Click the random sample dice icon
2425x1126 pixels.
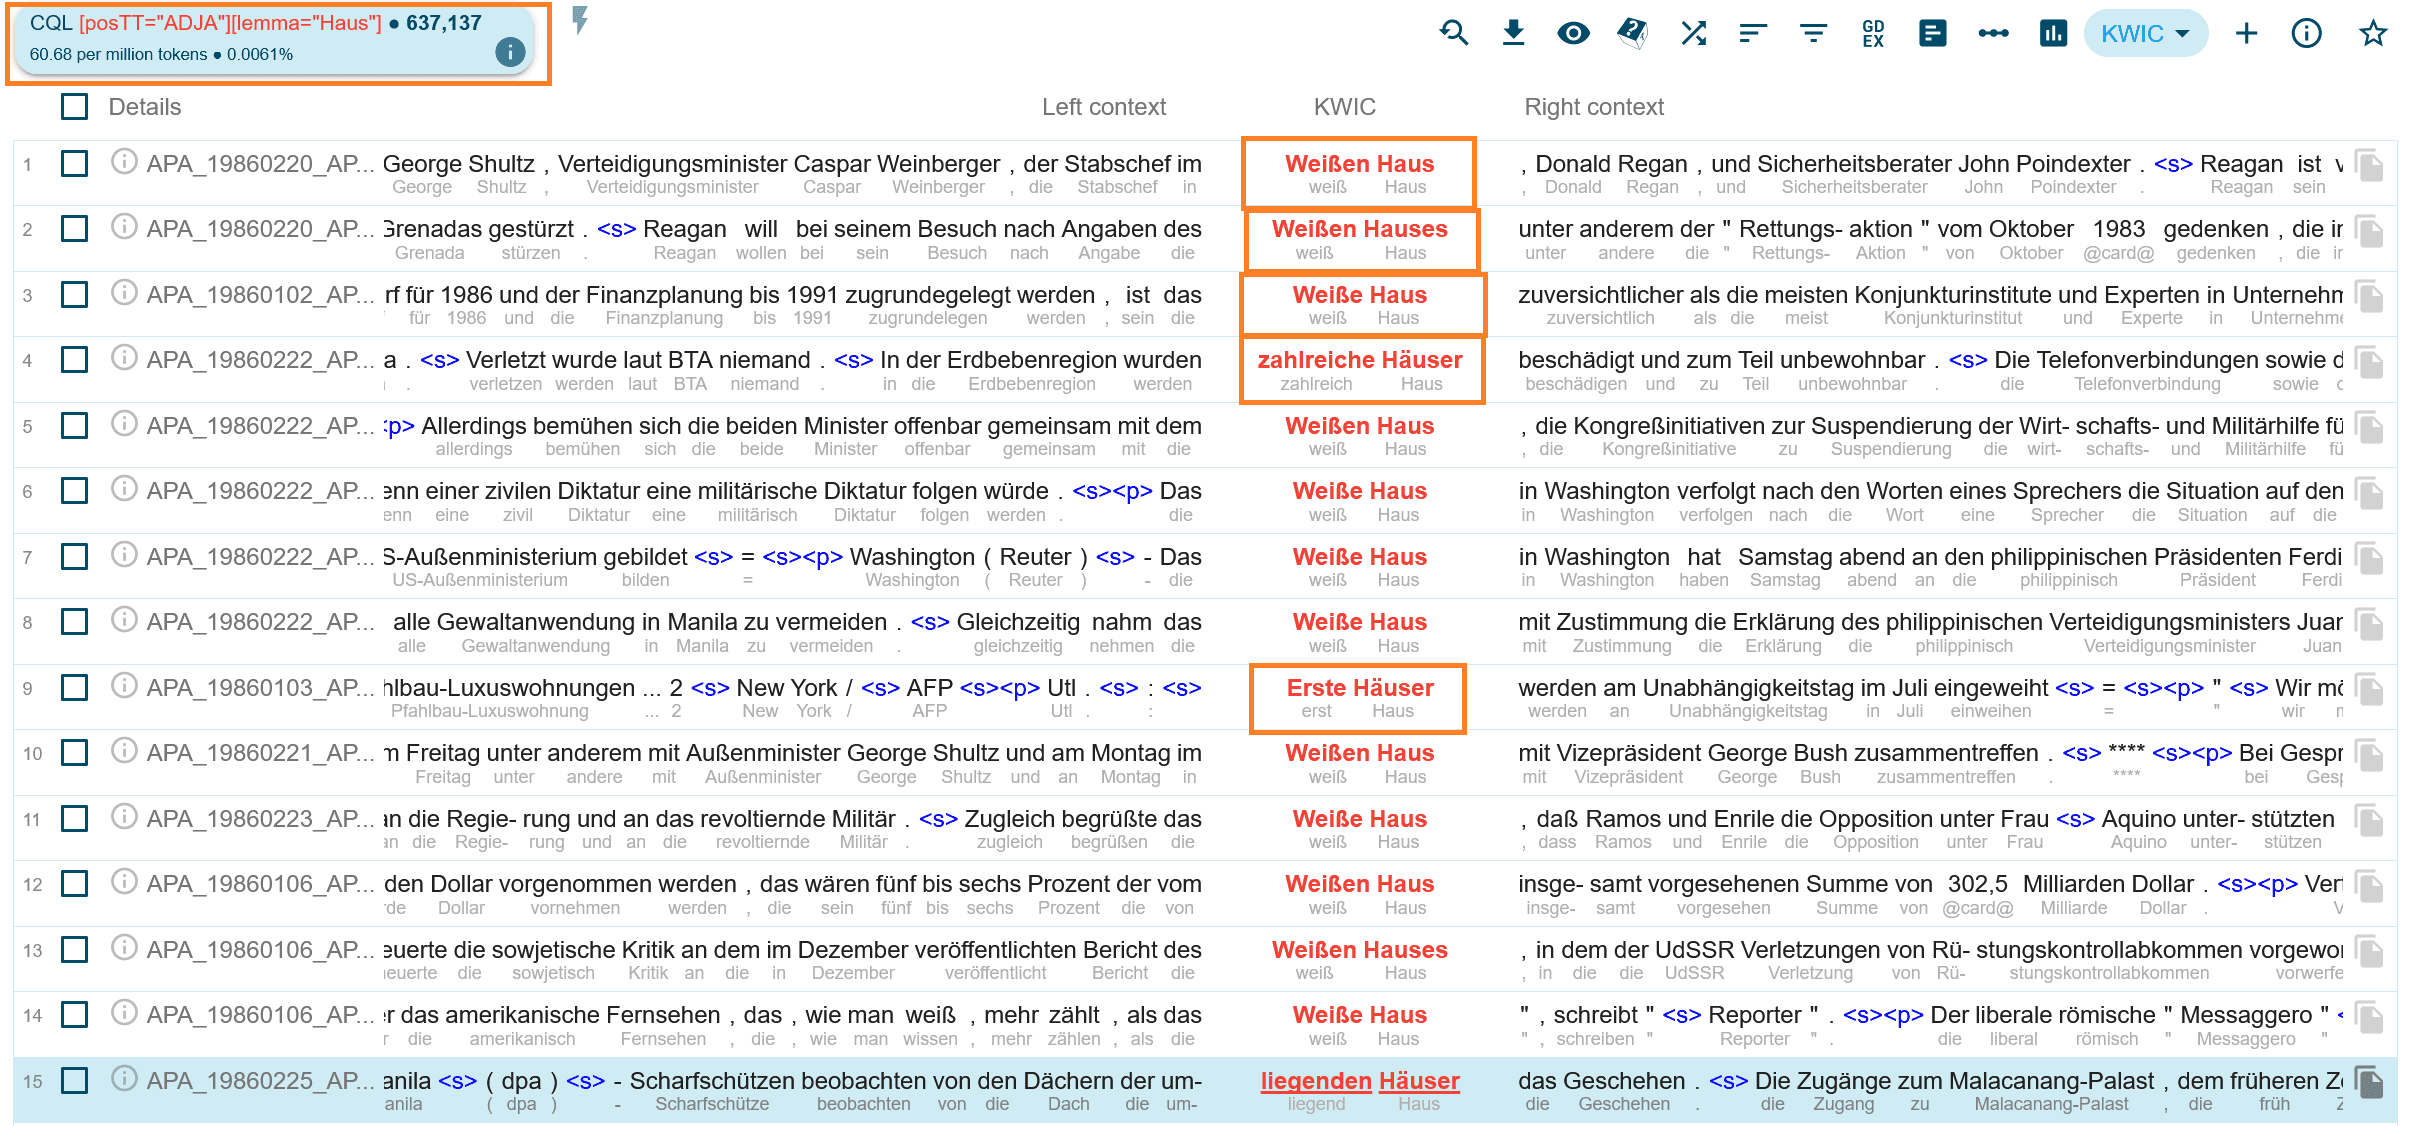click(1633, 33)
